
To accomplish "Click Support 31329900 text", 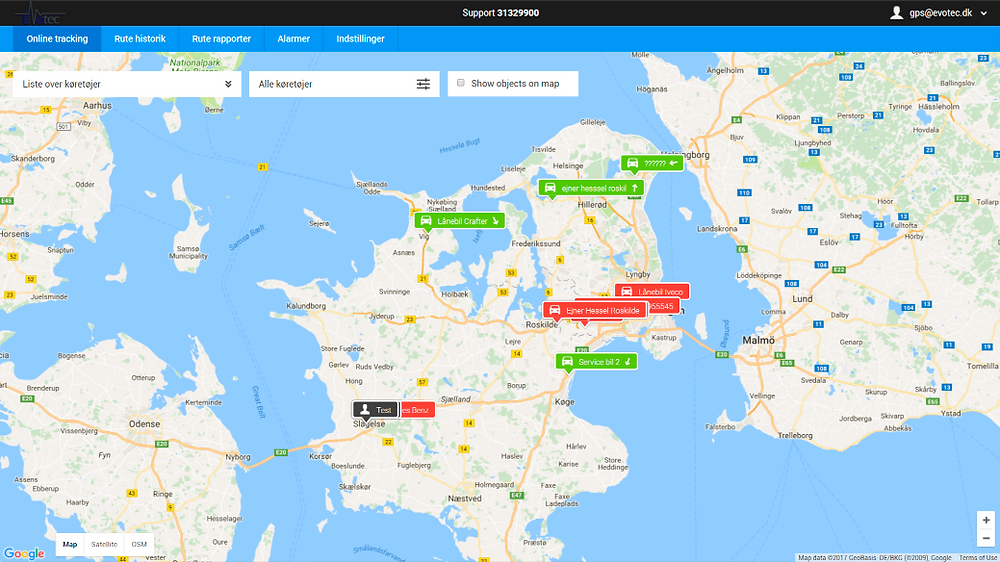I will tap(501, 13).
